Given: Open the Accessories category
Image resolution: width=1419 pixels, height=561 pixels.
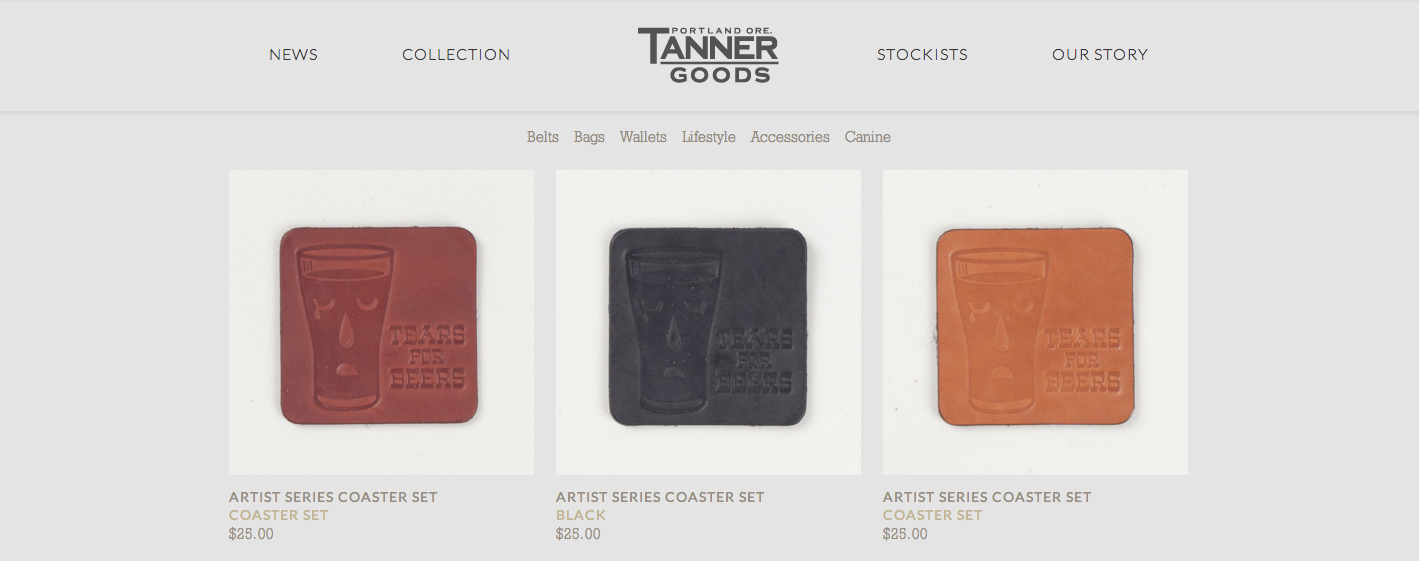Looking at the screenshot, I should (790, 137).
